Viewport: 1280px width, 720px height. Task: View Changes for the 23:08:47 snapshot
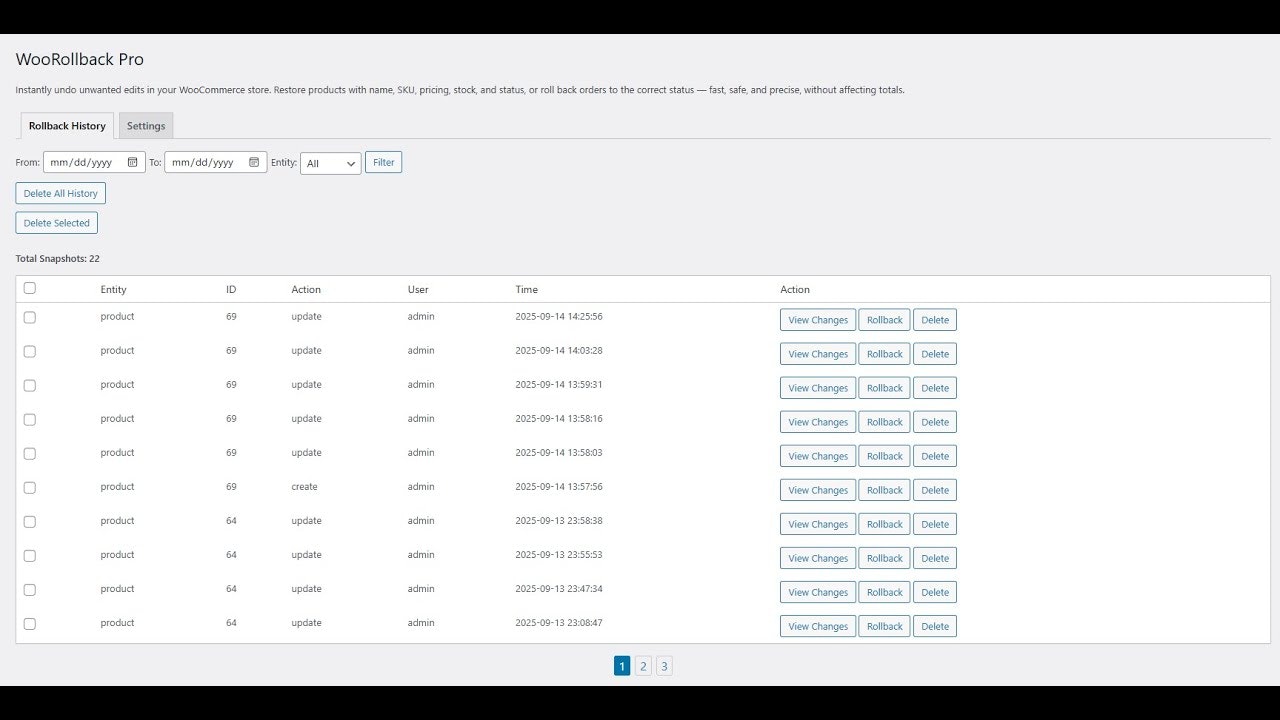tap(818, 626)
